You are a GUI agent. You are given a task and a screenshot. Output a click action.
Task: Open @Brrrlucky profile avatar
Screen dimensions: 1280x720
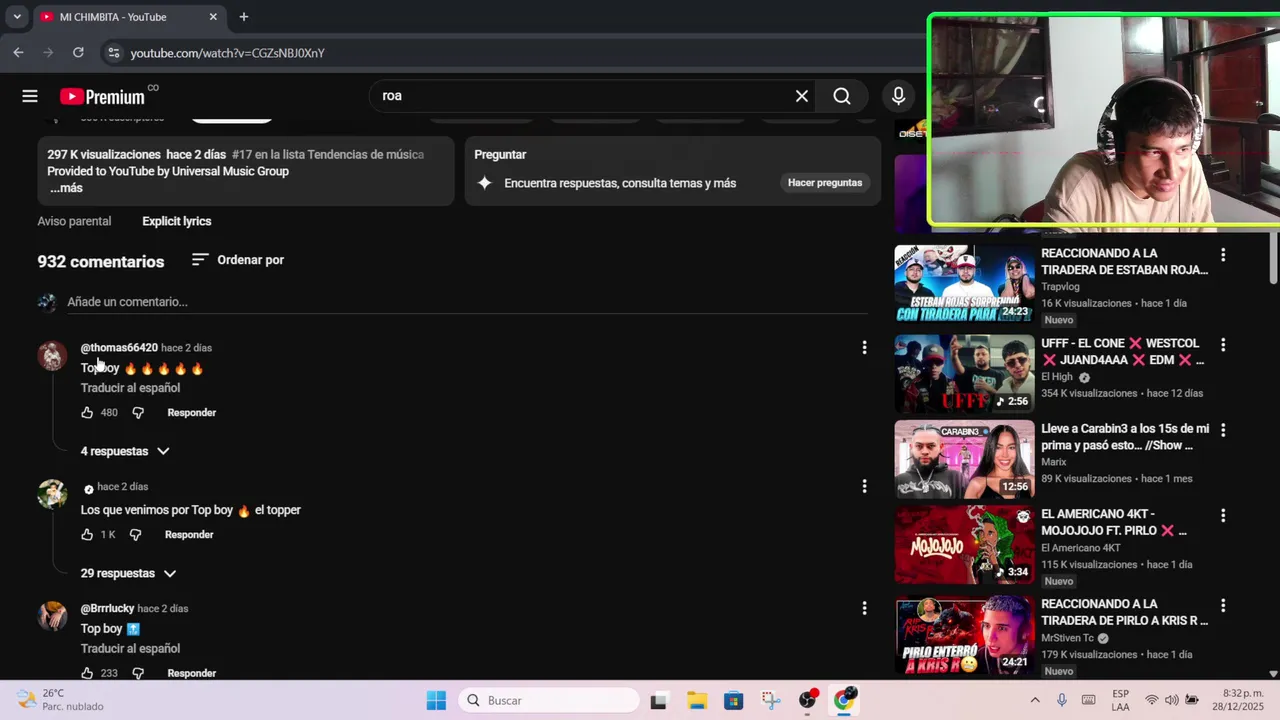coord(52,616)
